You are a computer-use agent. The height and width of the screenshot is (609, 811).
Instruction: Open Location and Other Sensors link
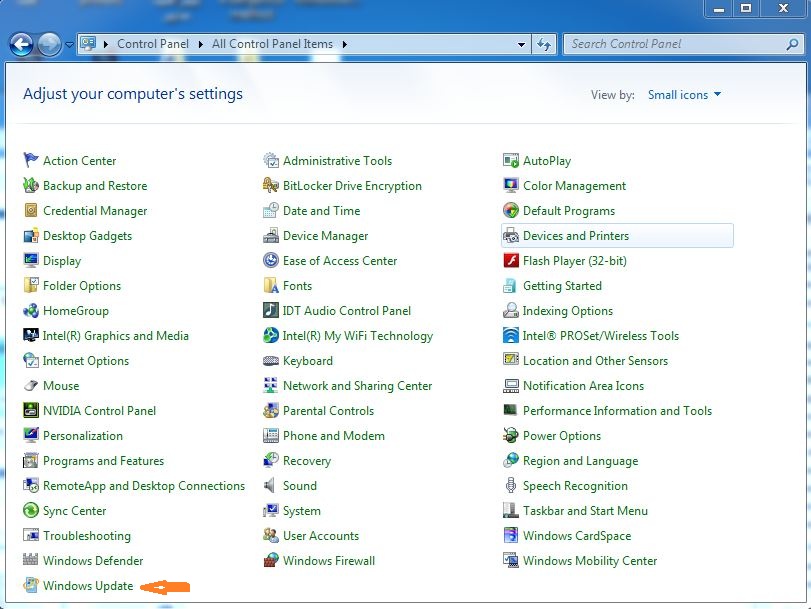(x=595, y=361)
